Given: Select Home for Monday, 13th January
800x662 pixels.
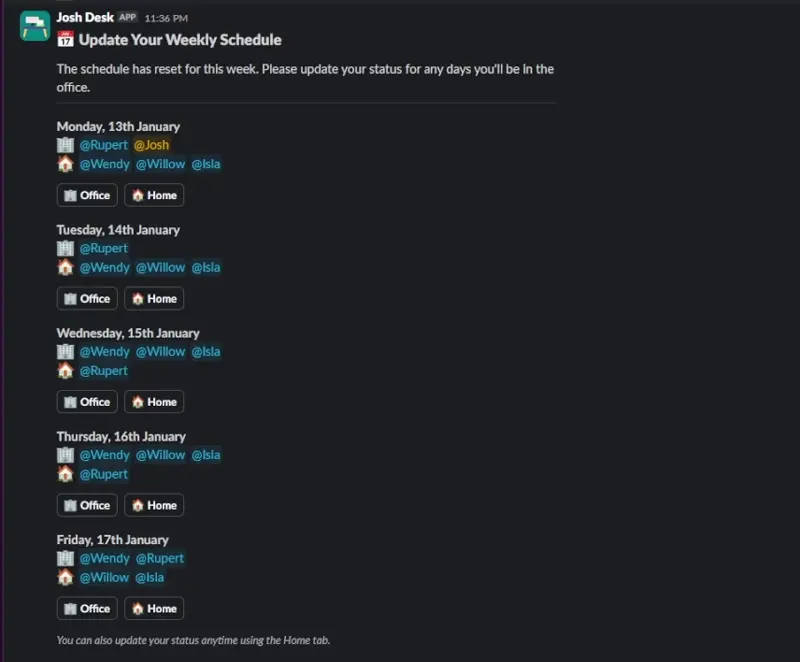Looking at the screenshot, I should [x=154, y=195].
